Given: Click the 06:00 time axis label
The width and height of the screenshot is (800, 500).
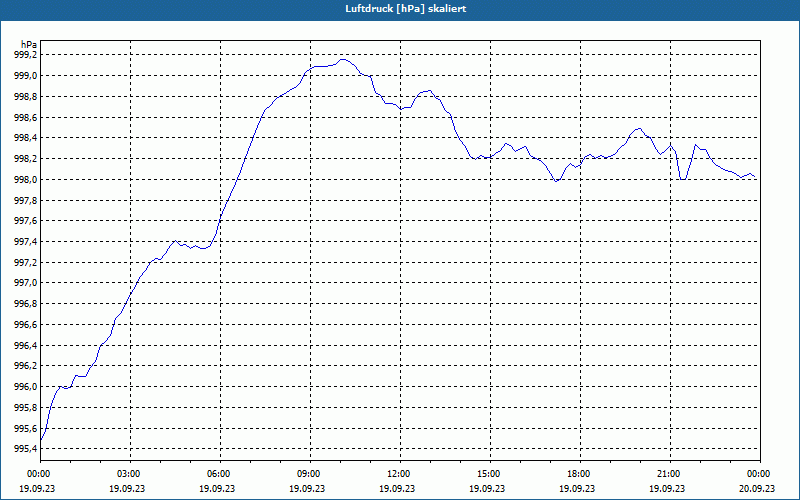Looking at the screenshot, I should tap(220, 474).
